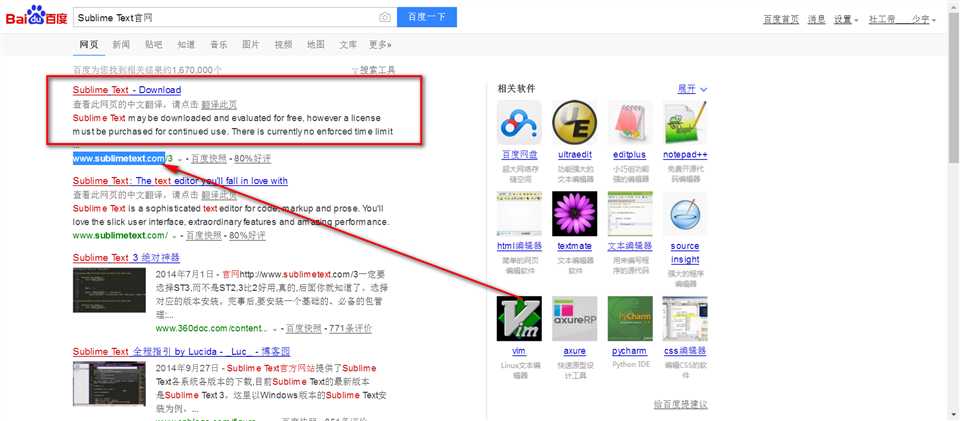Open the PyCharm software icon
Screen dimensions: 960x421
coord(629,319)
